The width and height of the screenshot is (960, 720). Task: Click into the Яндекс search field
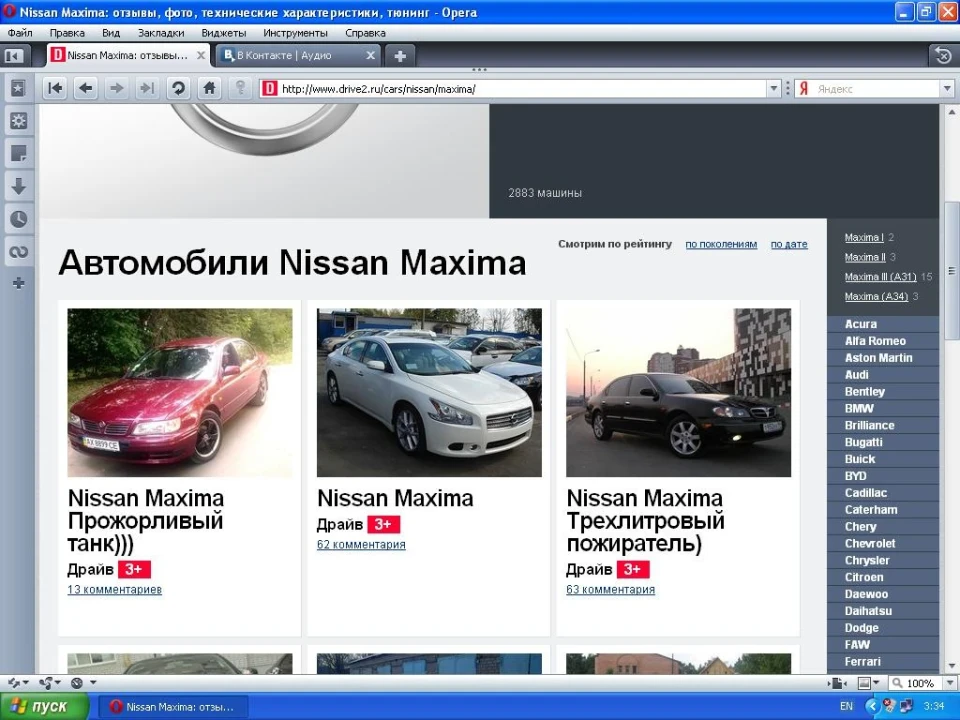point(876,89)
